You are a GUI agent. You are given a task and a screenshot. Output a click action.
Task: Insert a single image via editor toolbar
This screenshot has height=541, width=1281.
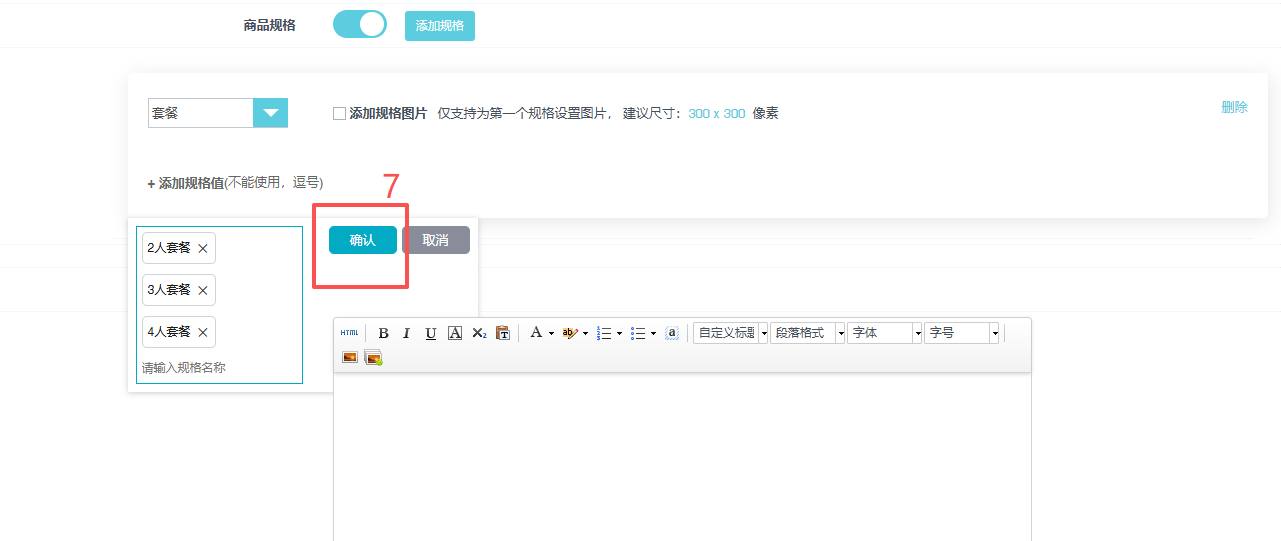point(350,357)
